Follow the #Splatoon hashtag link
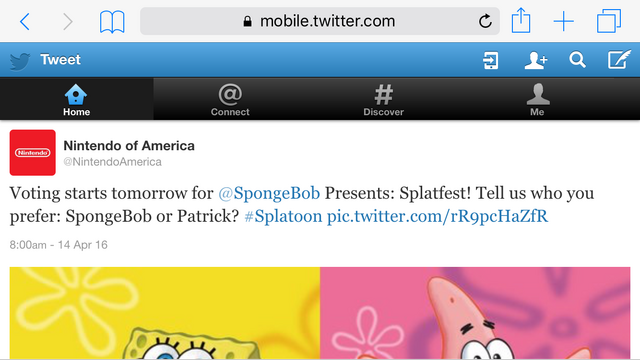The height and width of the screenshot is (360, 640). click(283, 216)
